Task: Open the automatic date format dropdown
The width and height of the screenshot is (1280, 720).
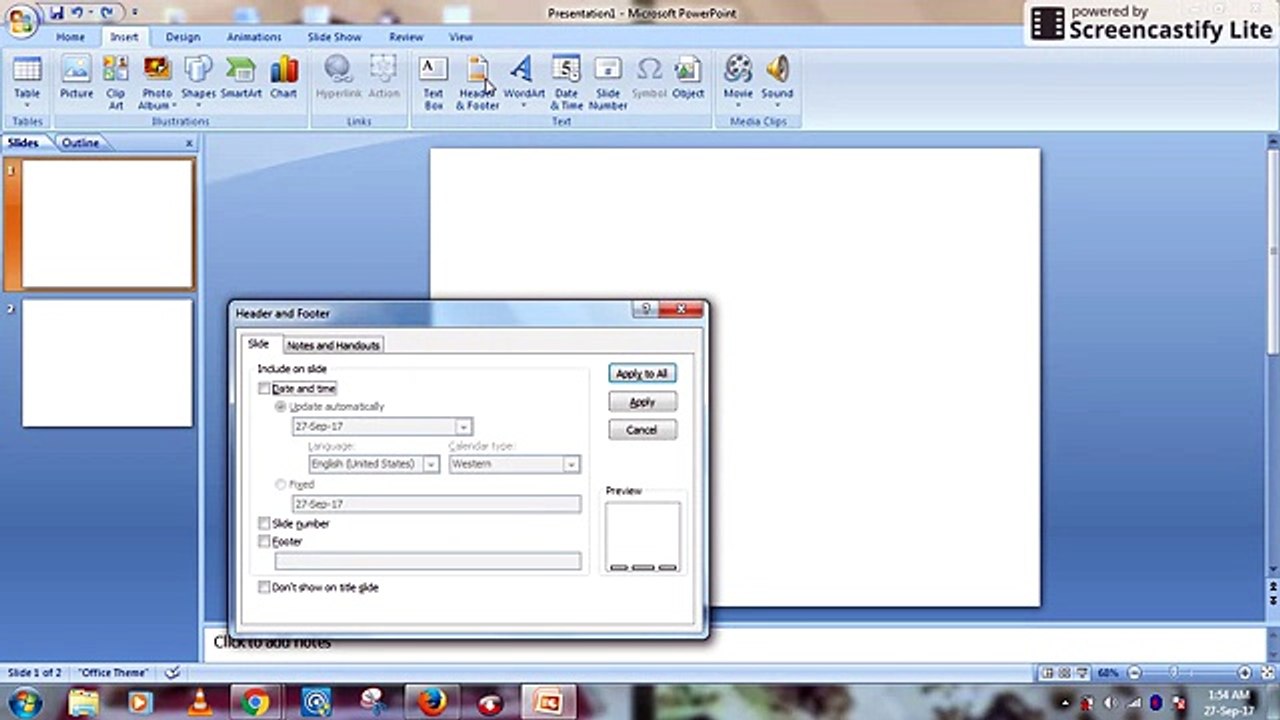Action: pyautogui.click(x=463, y=426)
